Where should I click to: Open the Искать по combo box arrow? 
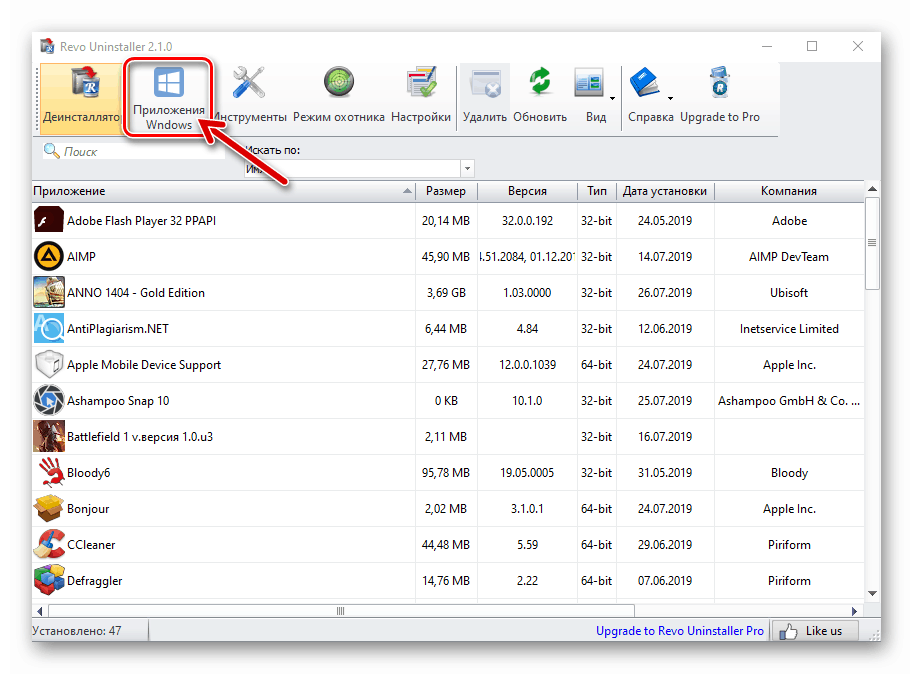coord(468,169)
